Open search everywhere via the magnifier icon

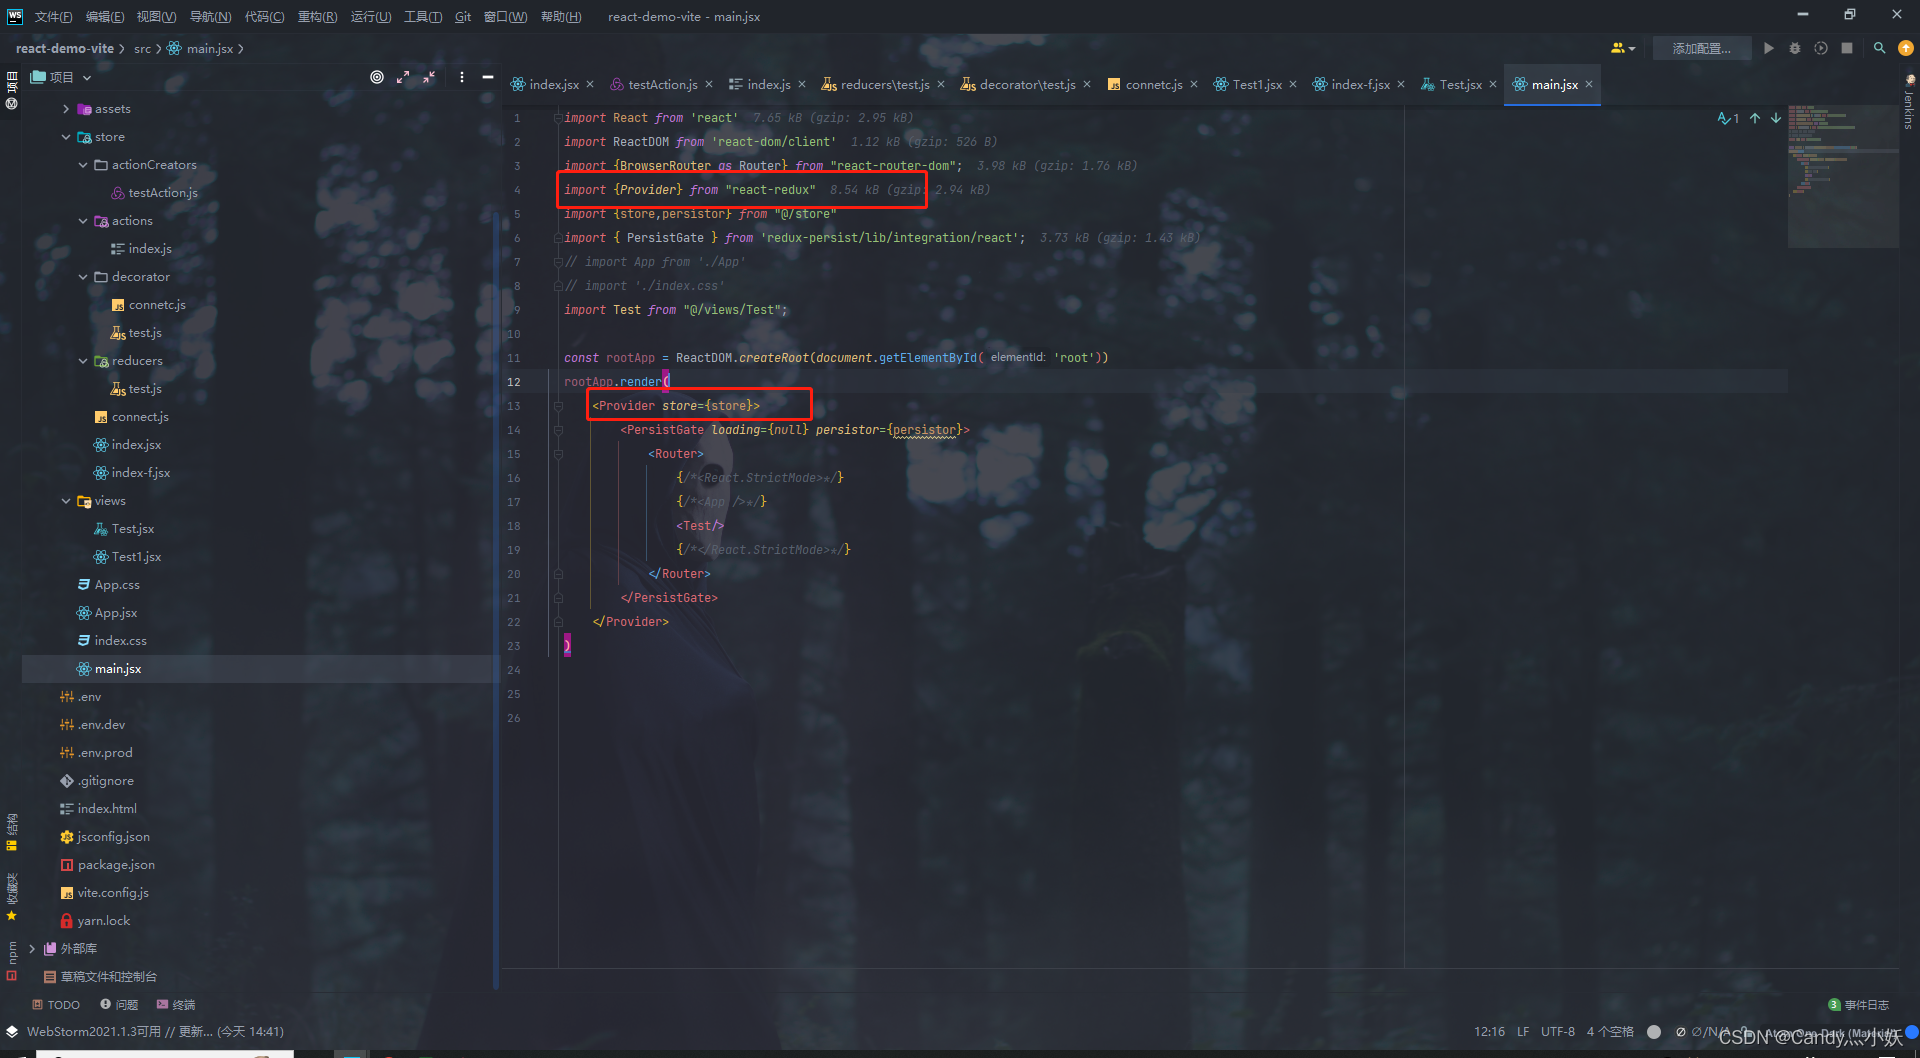click(1879, 48)
